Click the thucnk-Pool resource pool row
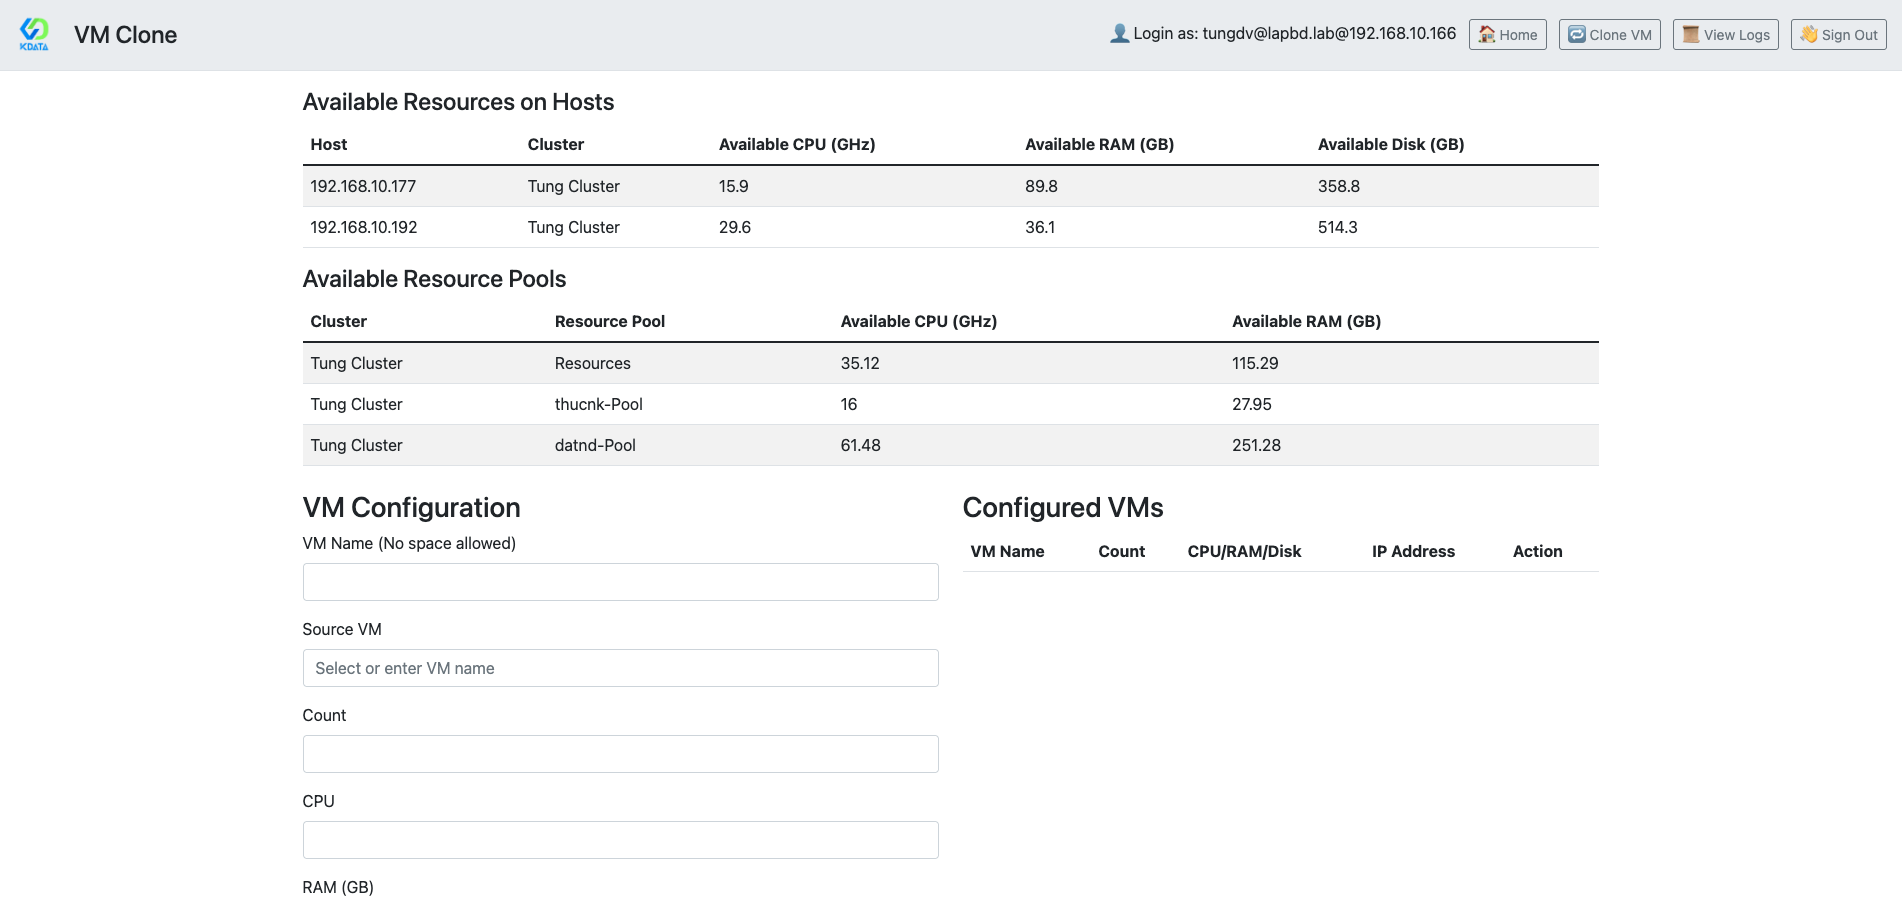The width and height of the screenshot is (1902, 906). 950,404
